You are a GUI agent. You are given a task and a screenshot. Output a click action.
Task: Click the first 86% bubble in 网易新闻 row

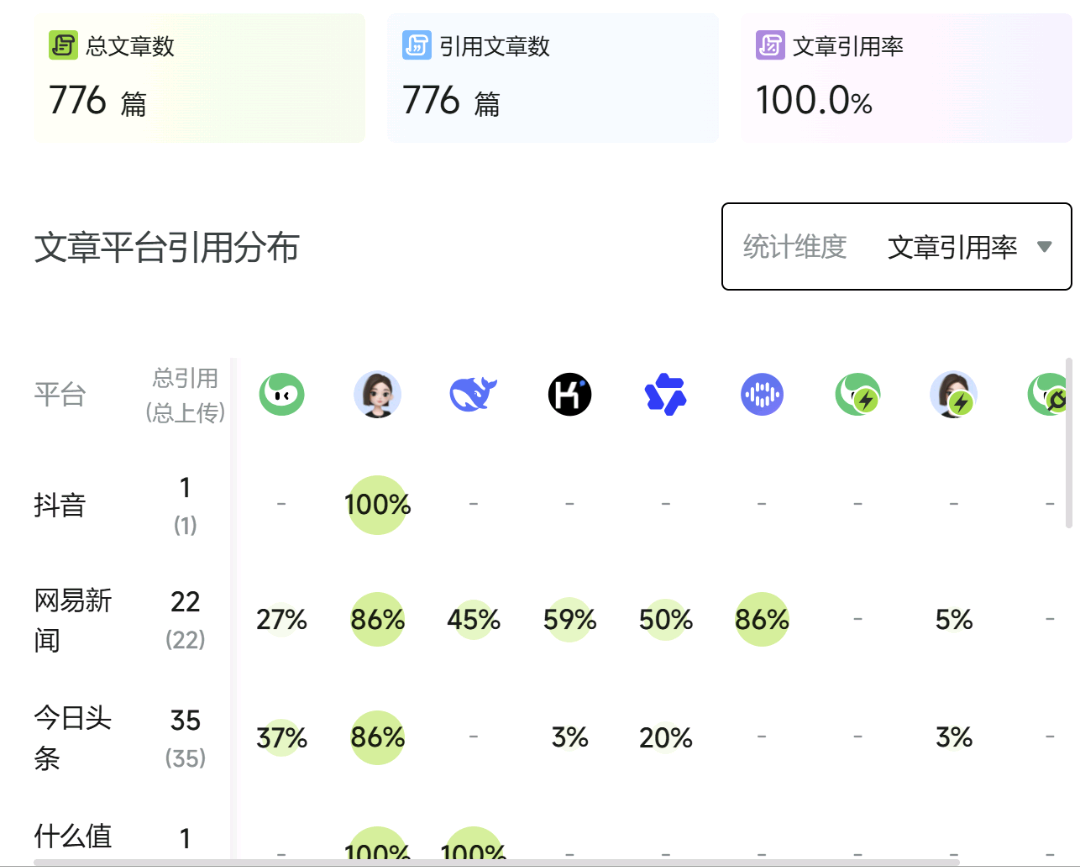pyautogui.click(x=377, y=620)
